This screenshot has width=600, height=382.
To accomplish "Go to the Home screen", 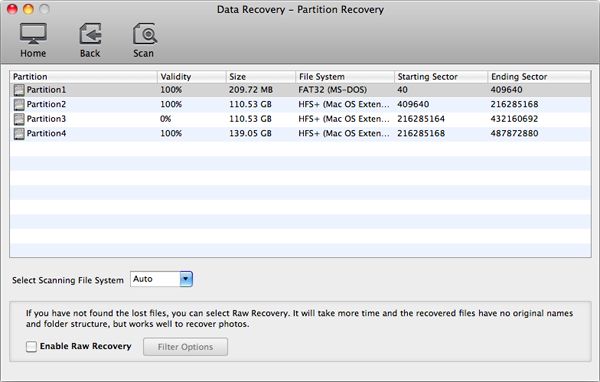I will 33,40.
